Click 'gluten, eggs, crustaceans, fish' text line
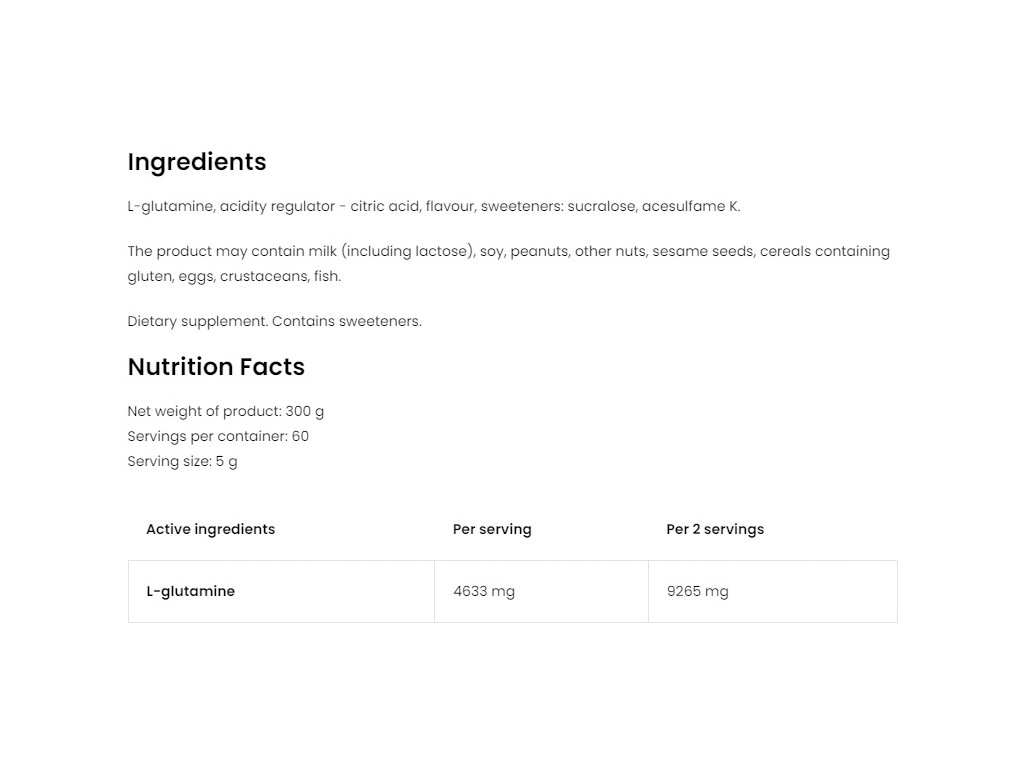Image resolution: width=1024 pixels, height=768 pixels. (234, 276)
